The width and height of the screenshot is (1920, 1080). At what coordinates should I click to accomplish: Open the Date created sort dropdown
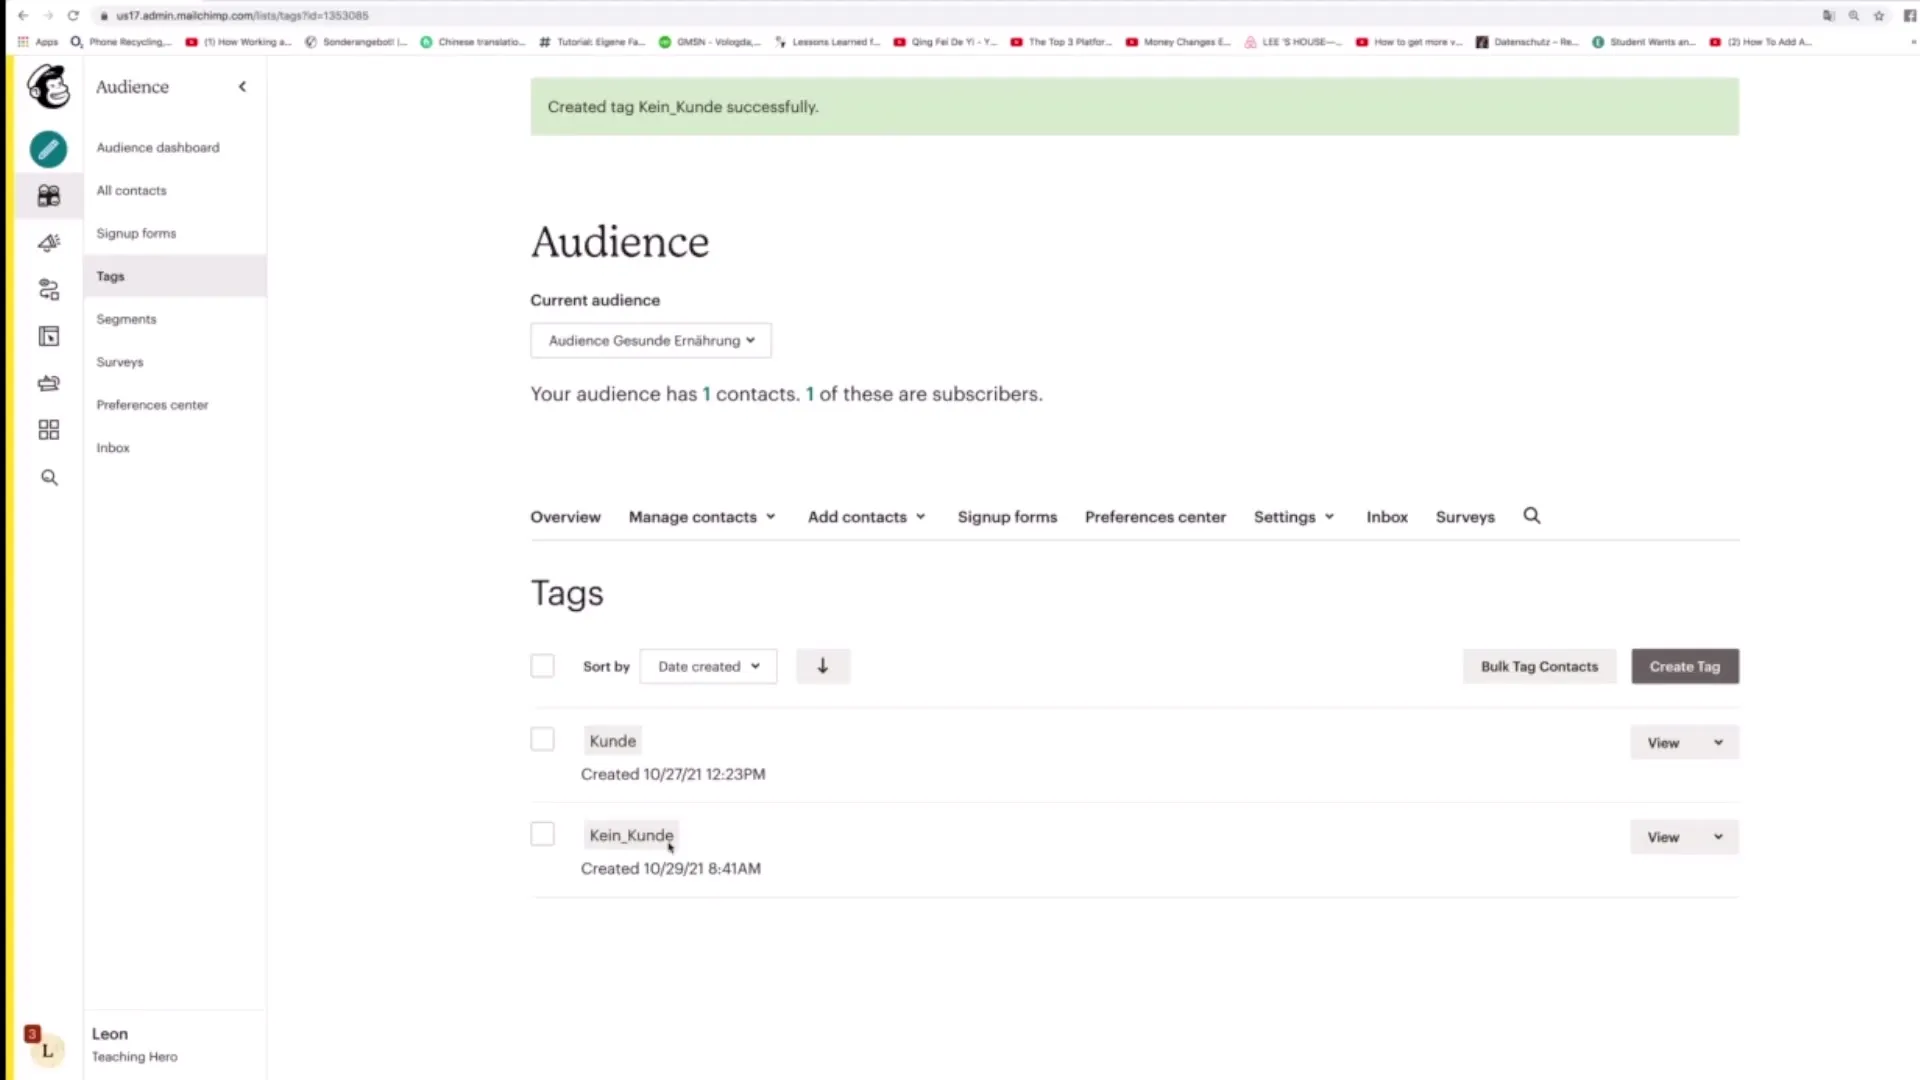708,666
